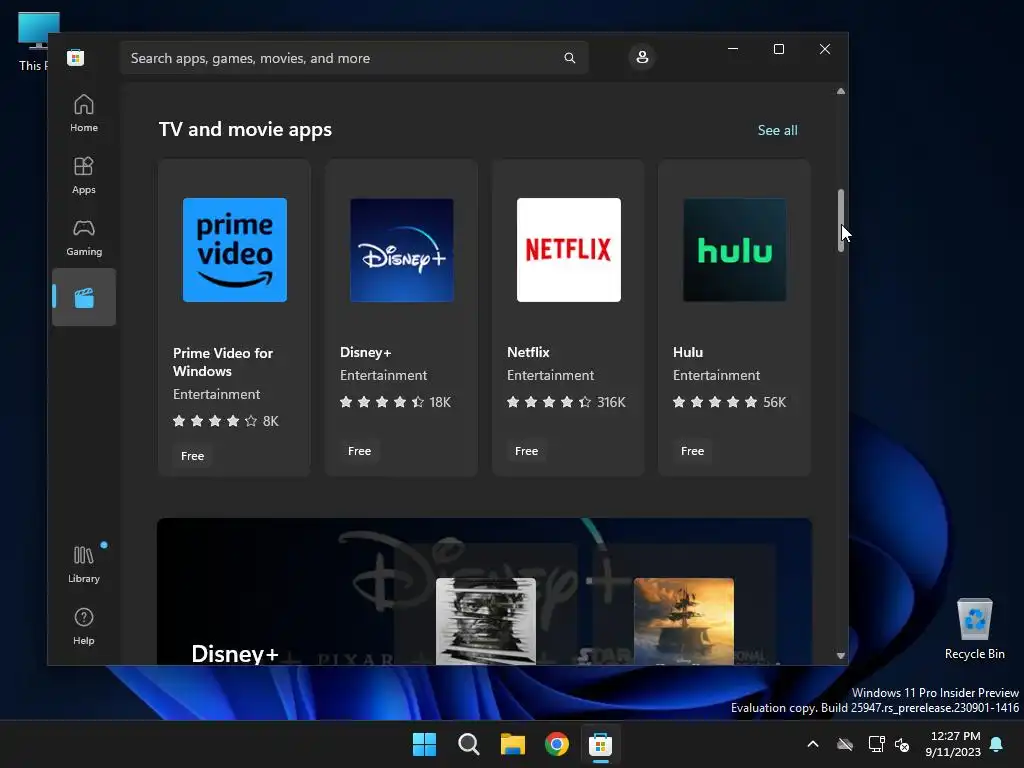
Task: Click the banner's face poster thumbnail
Action: coord(486,621)
